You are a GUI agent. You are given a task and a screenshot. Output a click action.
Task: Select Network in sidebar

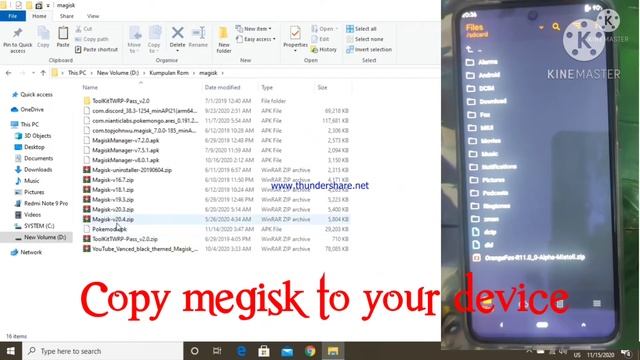pyautogui.click(x=27, y=252)
